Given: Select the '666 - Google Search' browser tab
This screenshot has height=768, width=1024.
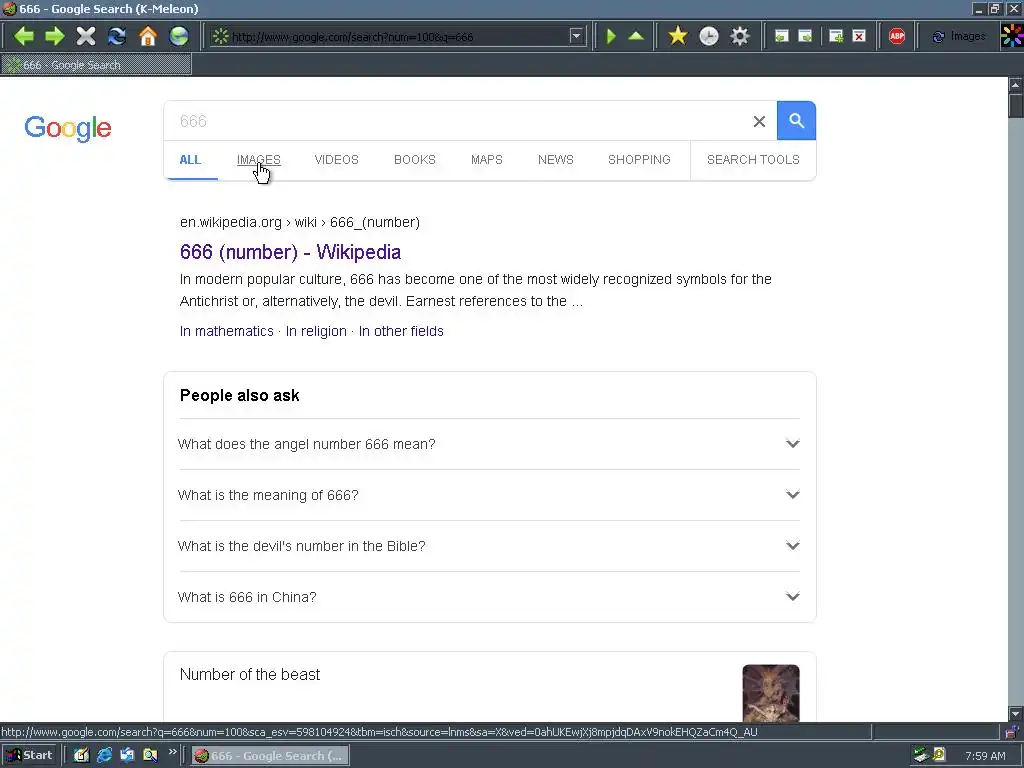Looking at the screenshot, I should pyautogui.click(x=97, y=65).
